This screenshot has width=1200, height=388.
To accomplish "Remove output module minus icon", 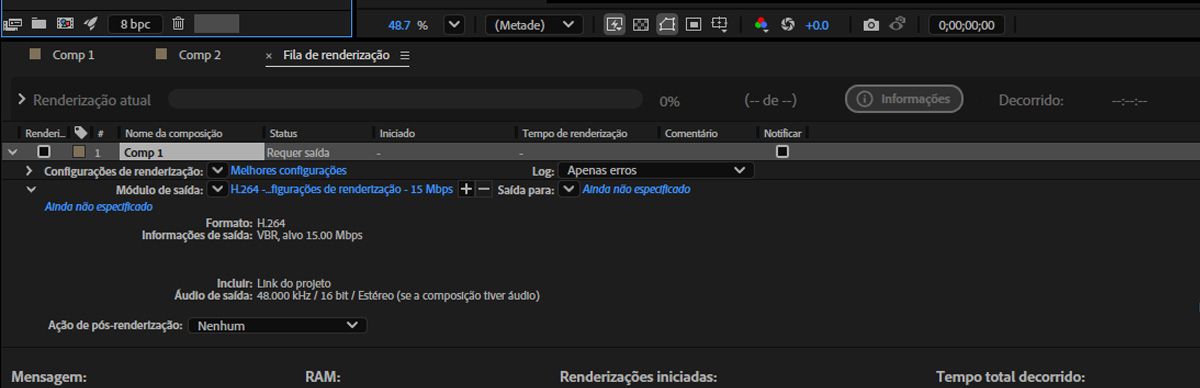I will [483, 189].
